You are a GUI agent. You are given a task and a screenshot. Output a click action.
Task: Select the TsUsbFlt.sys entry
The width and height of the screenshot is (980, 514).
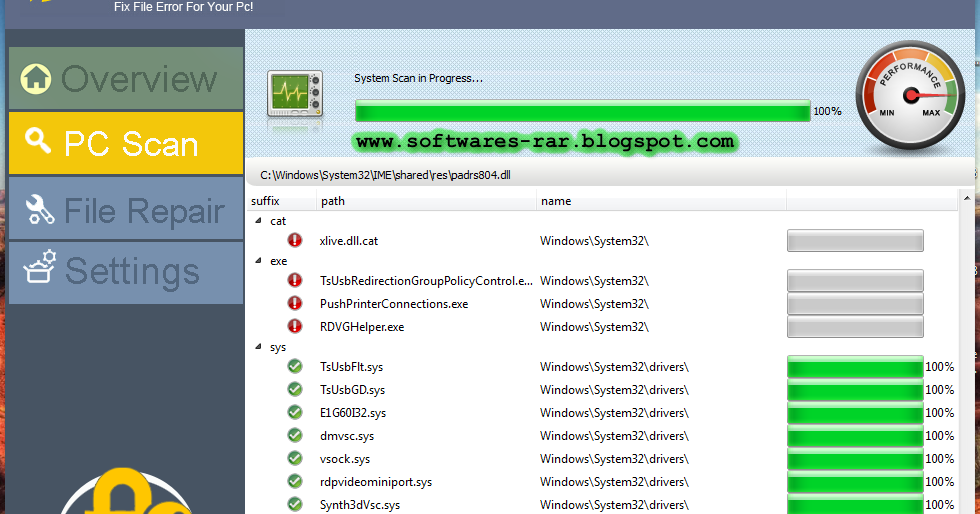click(x=351, y=367)
